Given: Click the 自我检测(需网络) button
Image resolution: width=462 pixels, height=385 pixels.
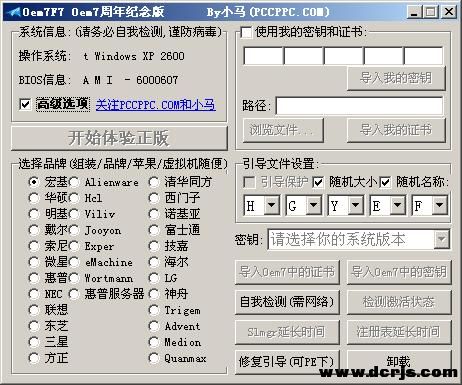Looking at the screenshot, I should pos(287,302).
